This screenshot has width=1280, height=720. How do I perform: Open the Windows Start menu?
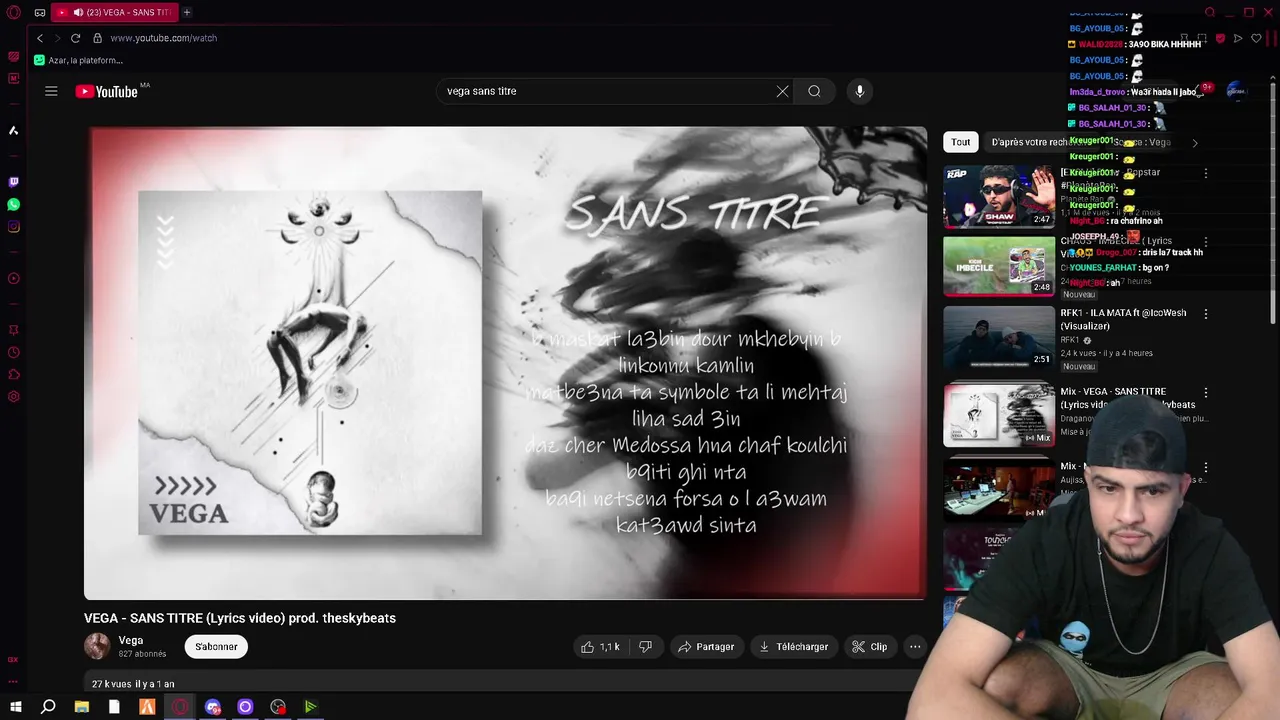(x=16, y=707)
